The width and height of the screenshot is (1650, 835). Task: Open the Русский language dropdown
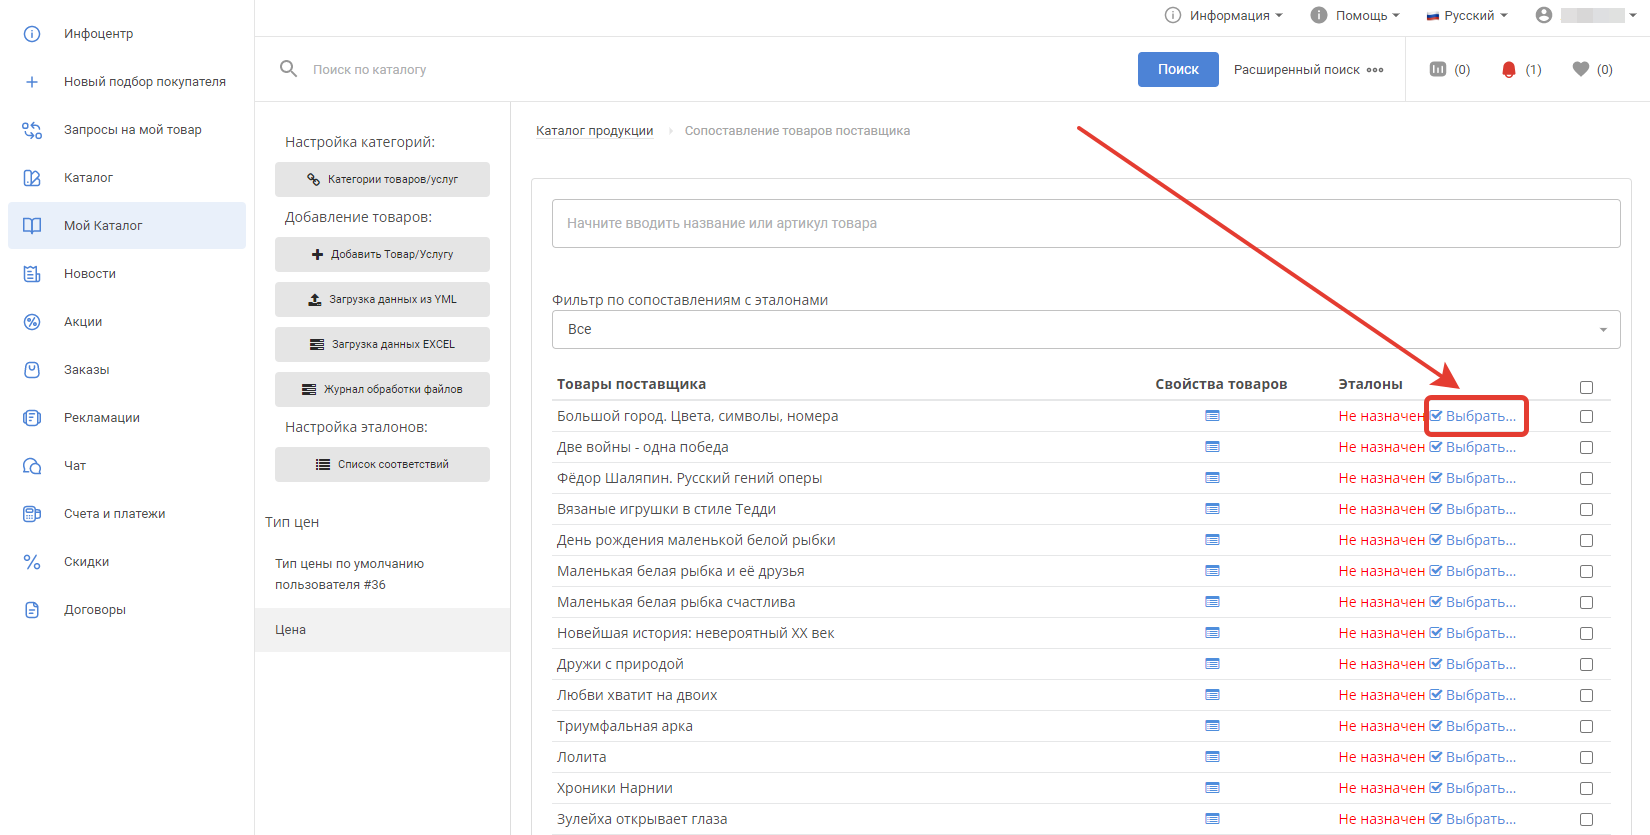tap(1467, 15)
